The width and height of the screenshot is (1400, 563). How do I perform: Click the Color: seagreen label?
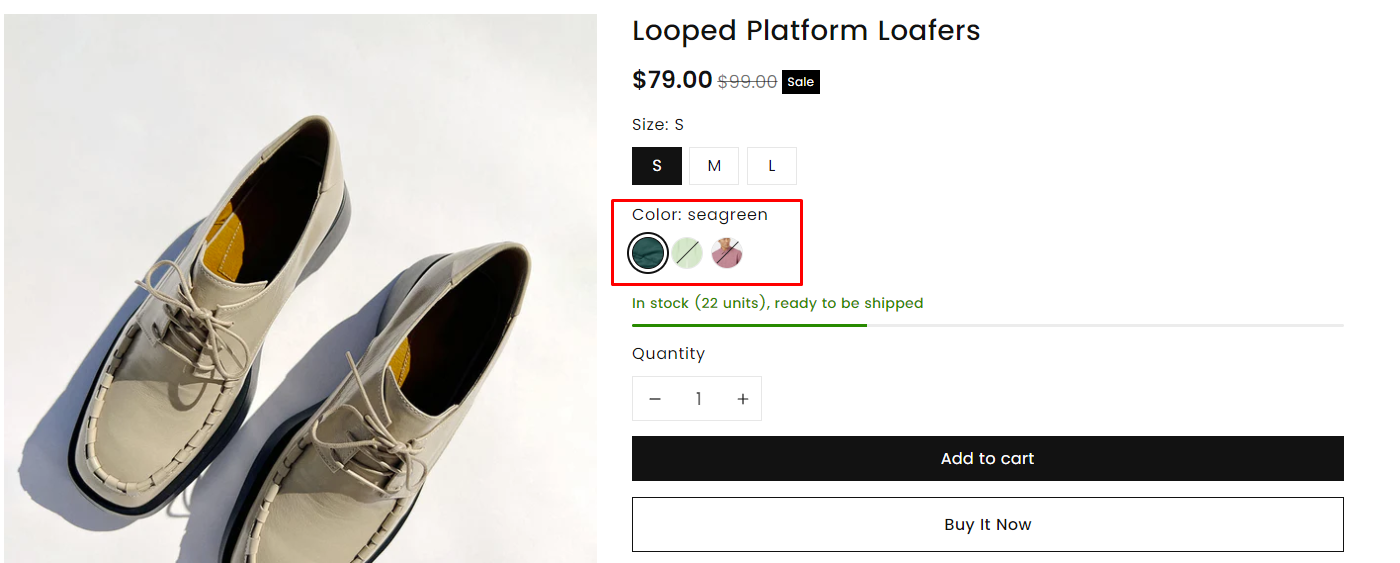pos(699,215)
